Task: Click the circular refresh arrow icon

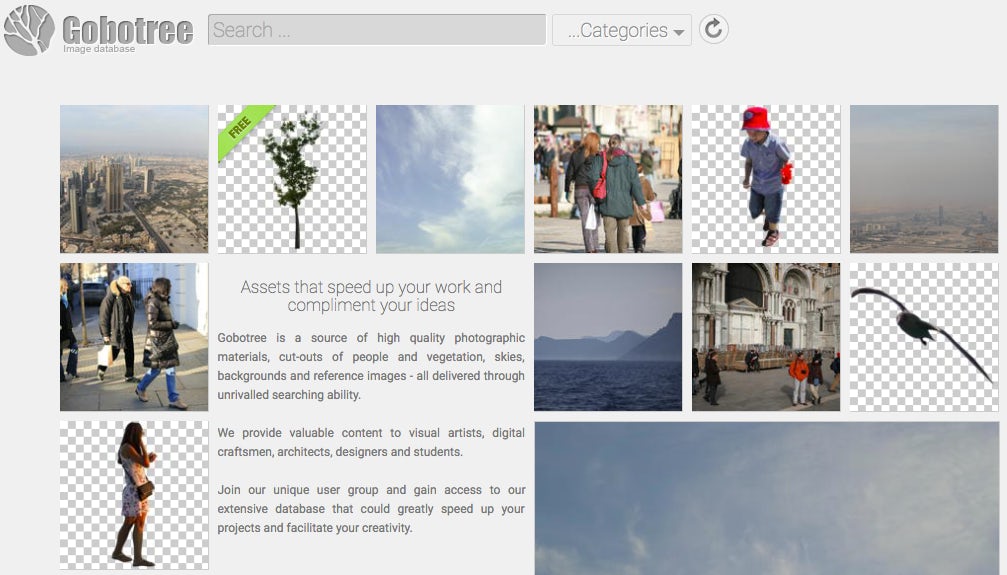Action: pos(713,29)
